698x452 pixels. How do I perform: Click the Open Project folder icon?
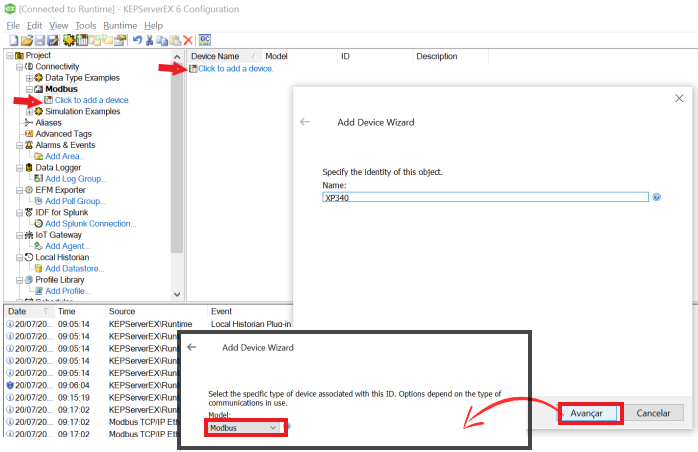pos(26,40)
